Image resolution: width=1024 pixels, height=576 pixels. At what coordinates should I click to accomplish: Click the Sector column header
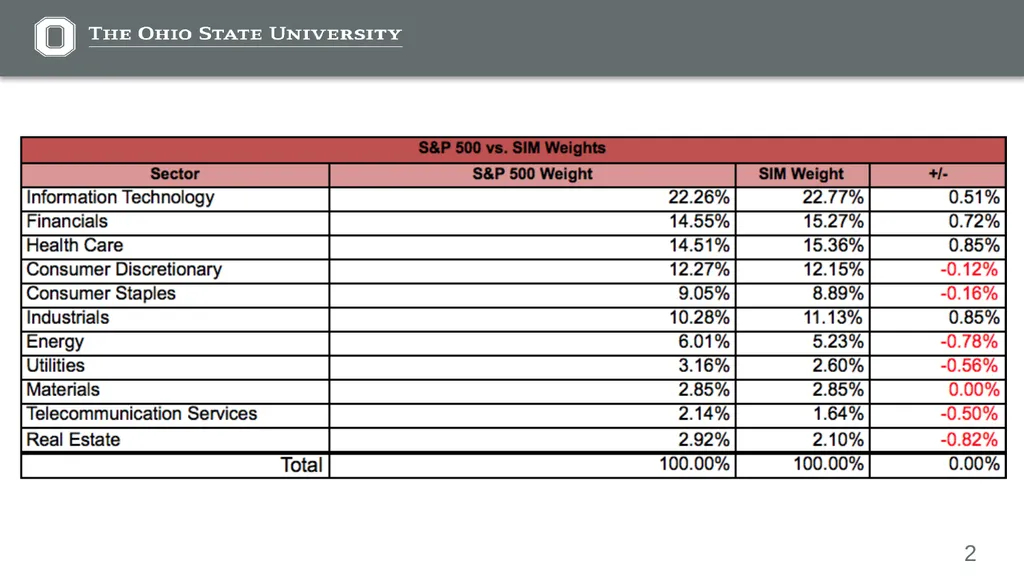(x=175, y=174)
